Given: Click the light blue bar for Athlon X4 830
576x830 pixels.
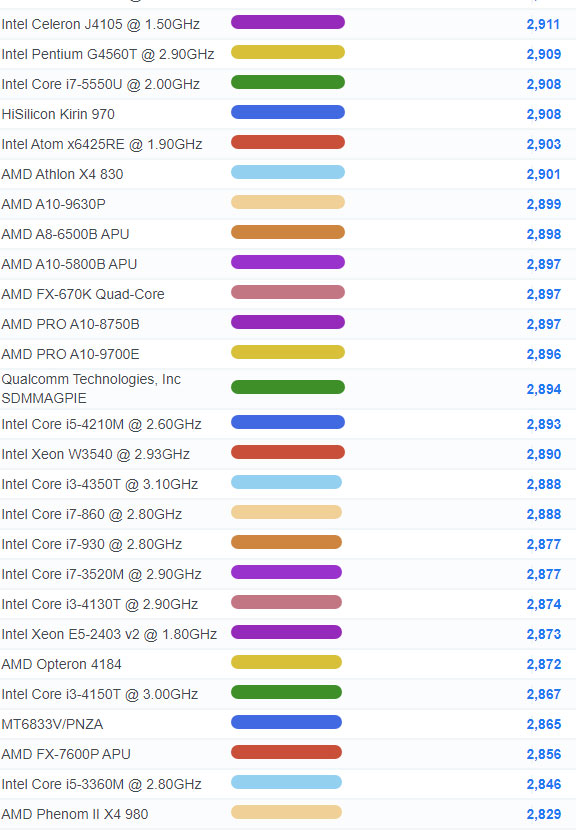Looking at the screenshot, I should point(288,172).
